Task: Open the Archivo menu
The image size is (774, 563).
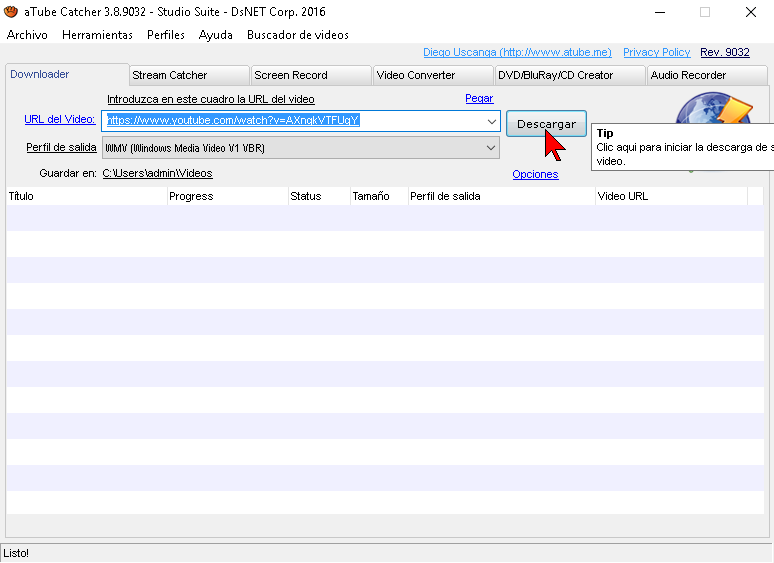Action: [x=27, y=35]
